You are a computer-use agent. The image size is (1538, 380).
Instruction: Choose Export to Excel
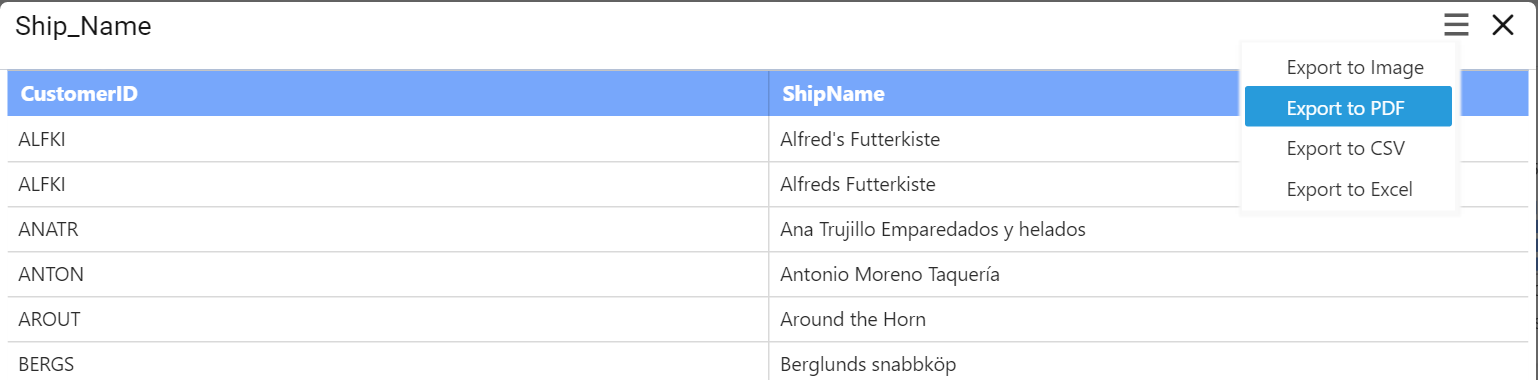pos(1348,189)
